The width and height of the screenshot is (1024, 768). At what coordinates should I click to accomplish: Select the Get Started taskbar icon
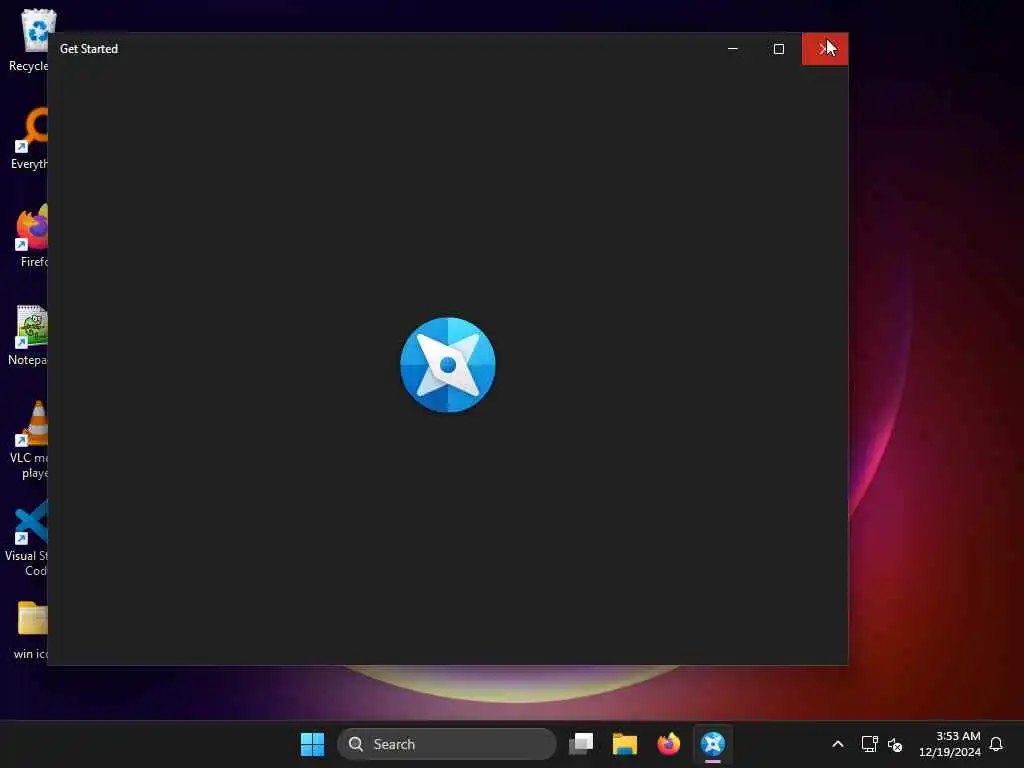point(712,744)
